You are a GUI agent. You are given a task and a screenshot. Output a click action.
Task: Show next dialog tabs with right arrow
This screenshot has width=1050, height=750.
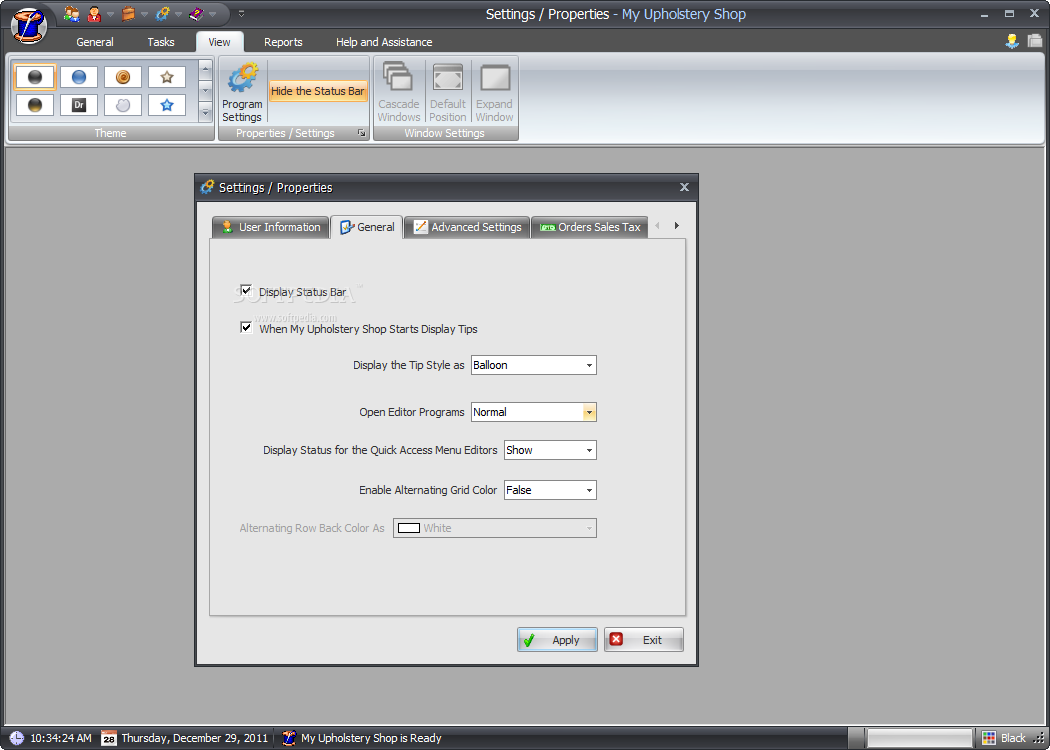click(676, 226)
